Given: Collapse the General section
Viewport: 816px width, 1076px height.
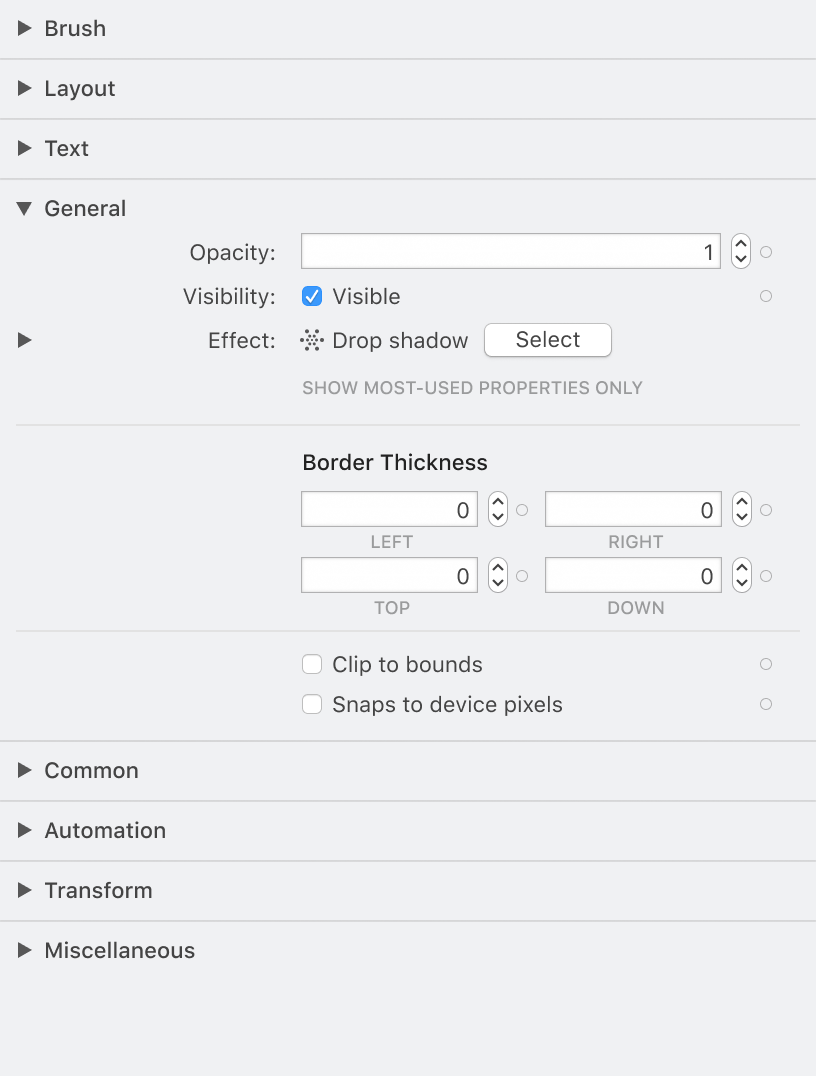Looking at the screenshot, I should click(x=25, y=208).
